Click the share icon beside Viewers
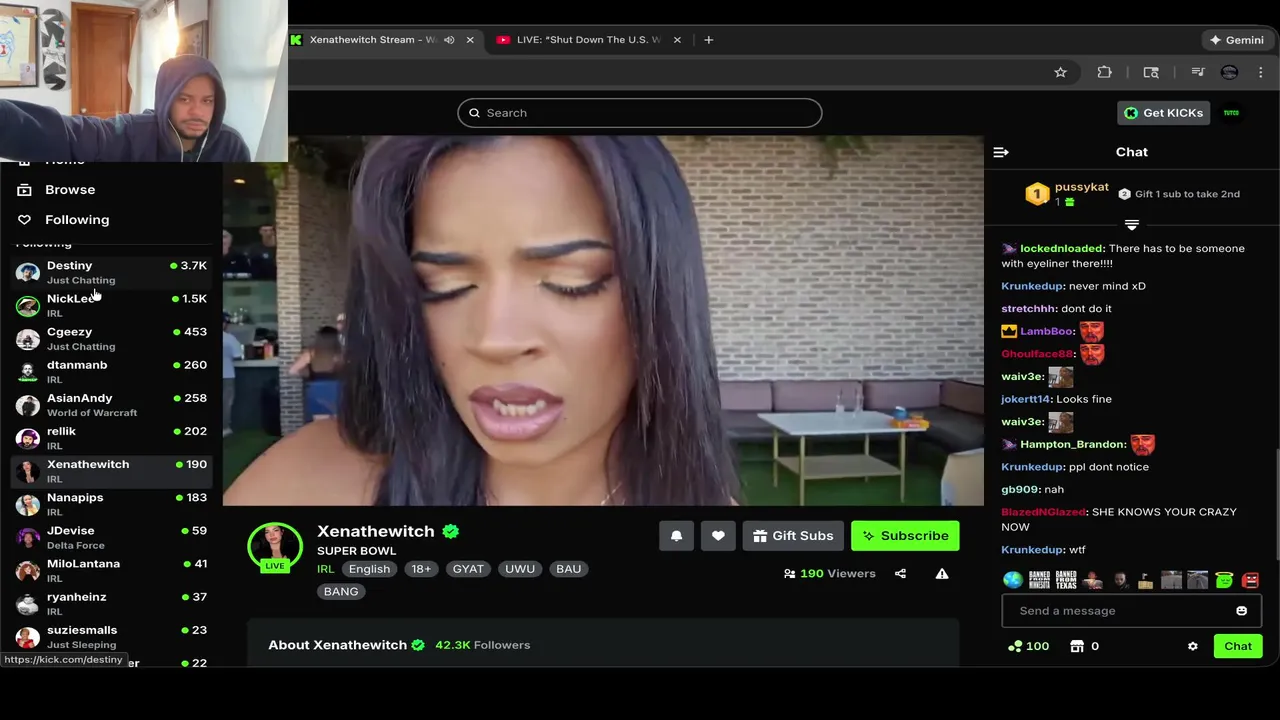 tap(900, 574)
